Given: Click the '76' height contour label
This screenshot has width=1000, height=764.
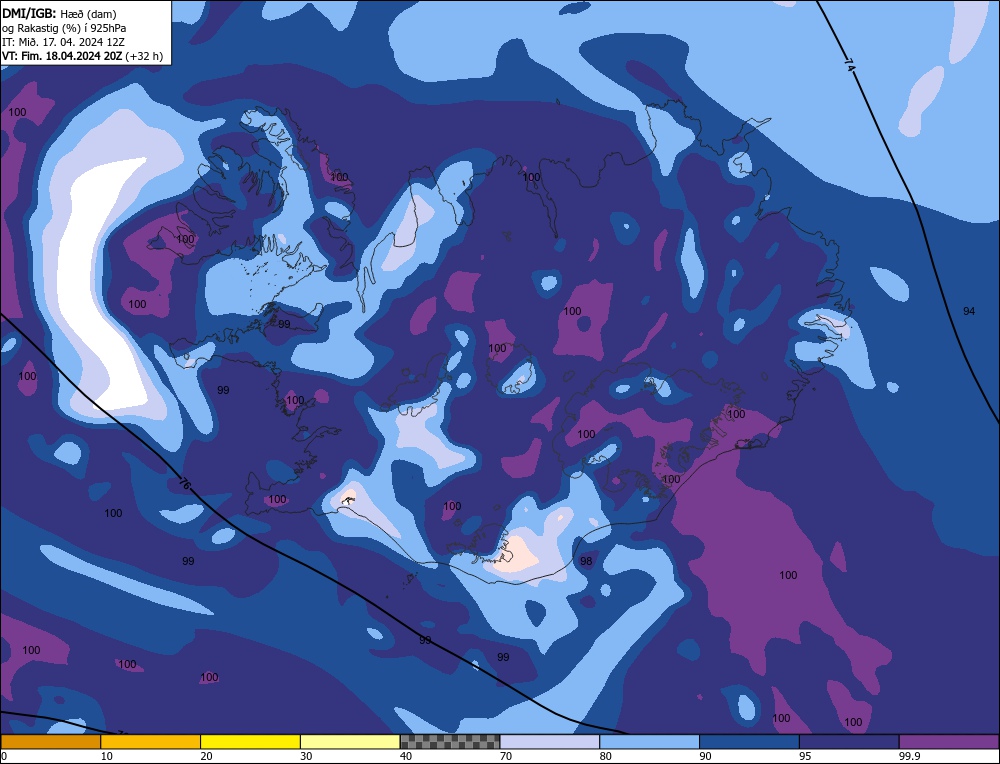Looking at the screenshot, I should pyautogui.click(x=184, y=483).
